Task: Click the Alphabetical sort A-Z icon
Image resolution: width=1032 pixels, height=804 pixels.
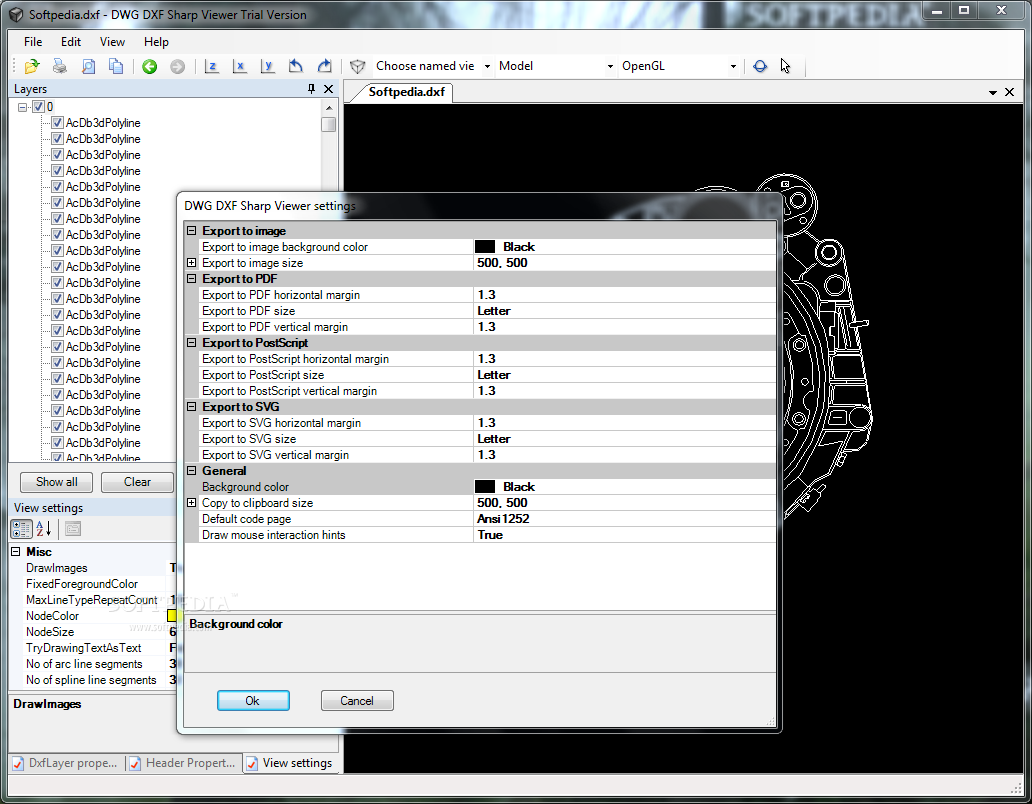Action: pos(43,528)
